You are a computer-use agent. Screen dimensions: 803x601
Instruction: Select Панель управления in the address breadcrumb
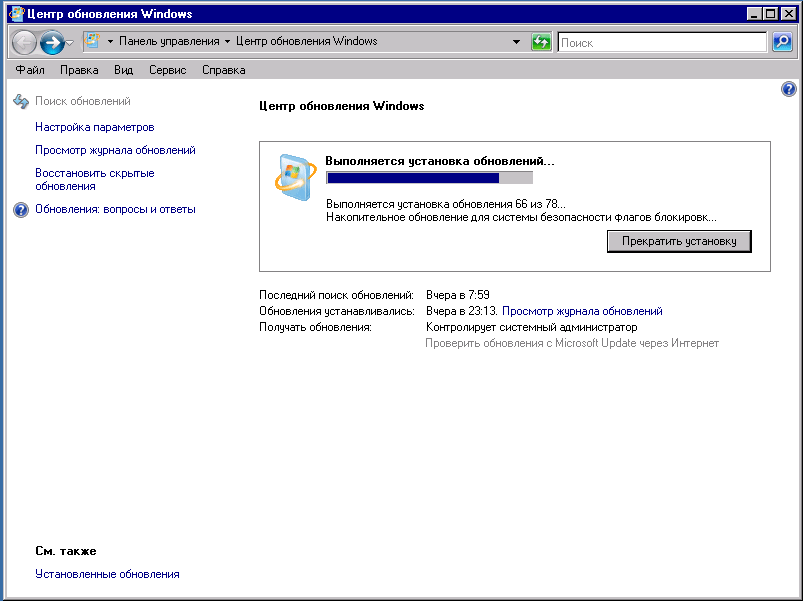tap(169, 41)
